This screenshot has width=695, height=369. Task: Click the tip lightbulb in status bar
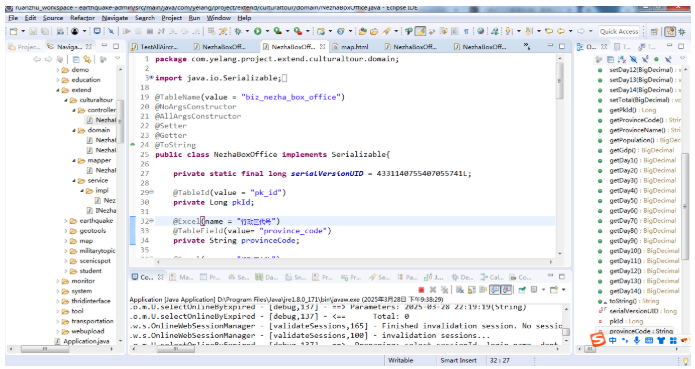tap(687, 361)
